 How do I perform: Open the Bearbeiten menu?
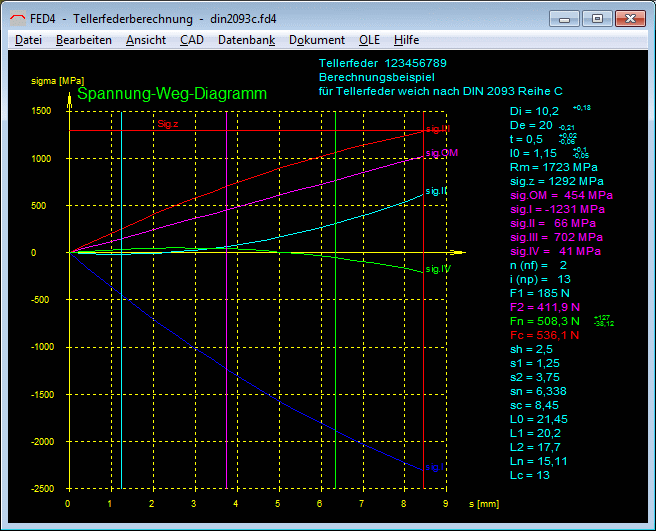84,40
